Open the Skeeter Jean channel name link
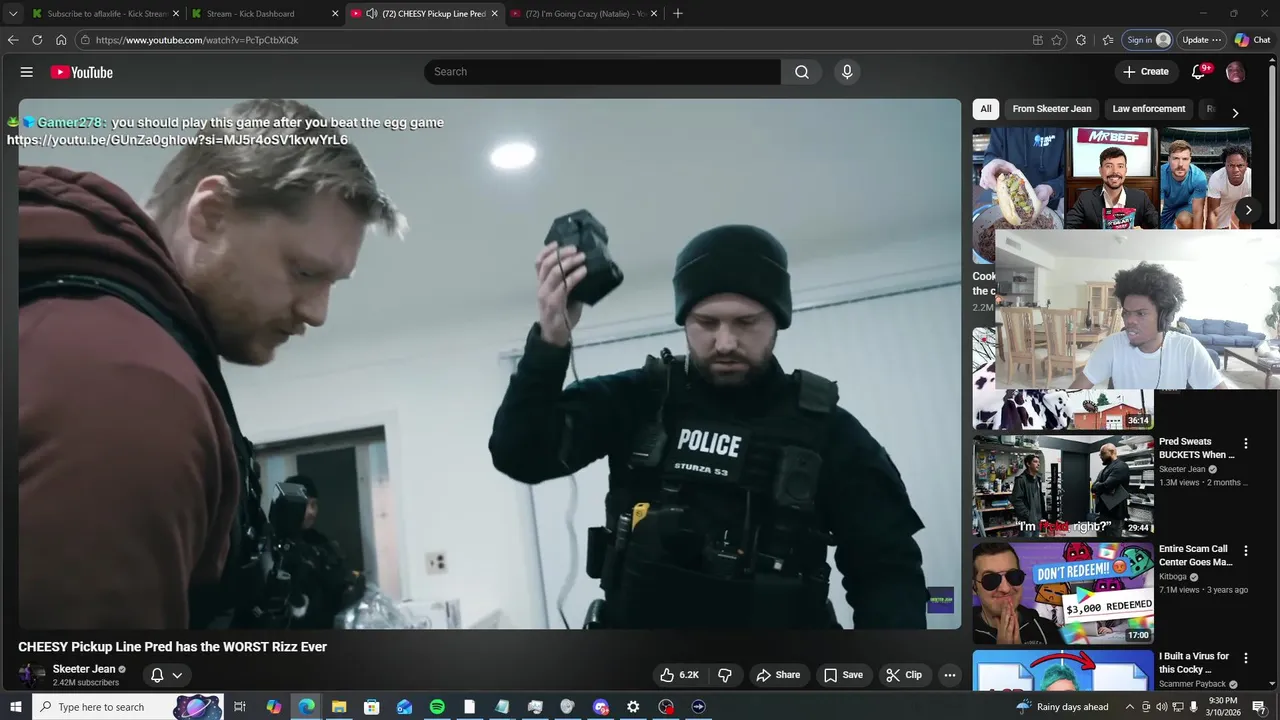The height and width of the screenshot is (720, 1280). [x=84, y=669]
